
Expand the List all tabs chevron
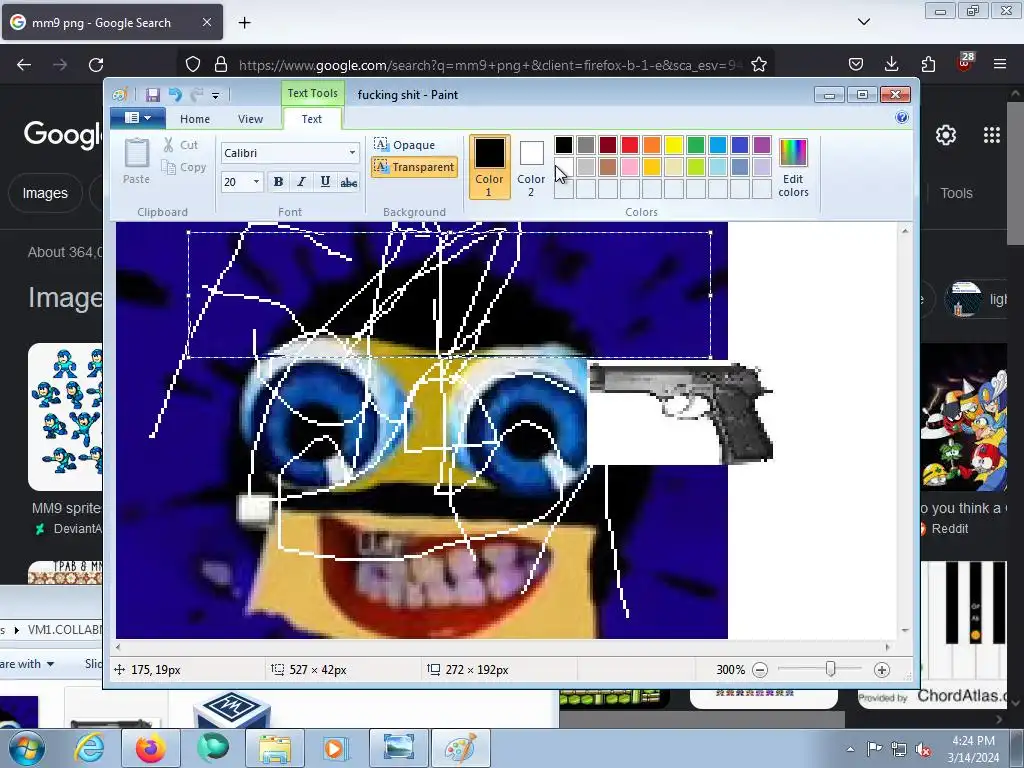click(x=863, y=22)
